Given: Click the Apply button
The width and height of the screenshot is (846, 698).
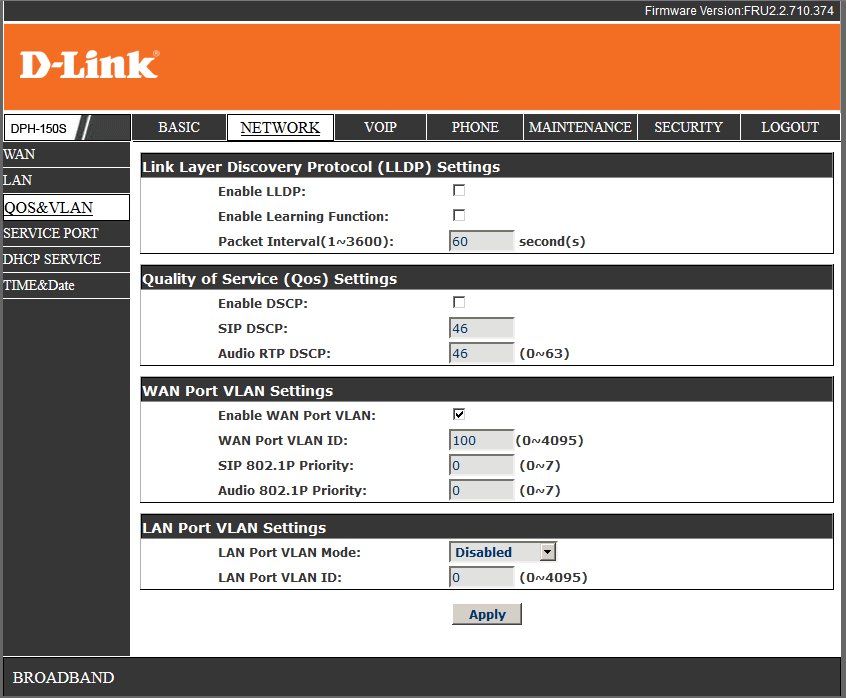Looking at the screenshot, I should click(x=487, y=614).
